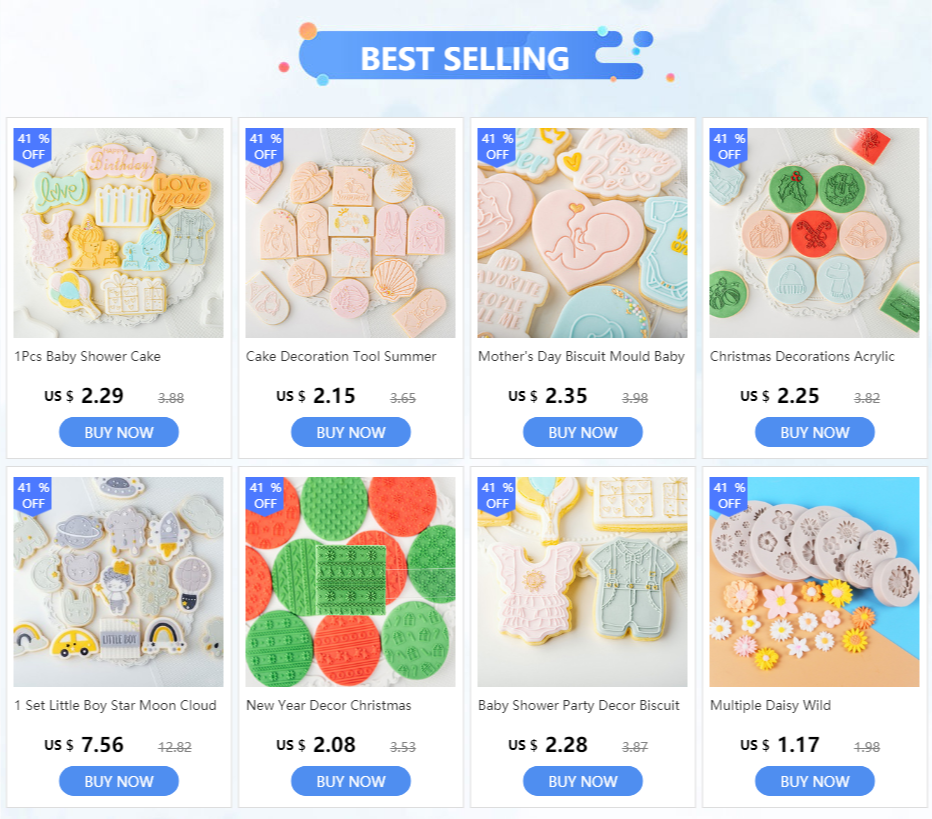Viewport: 932px width, 819px height.
Task: Click BUY NOW for Multiple Daisy Wild
Action: click(x=814, y=781)
